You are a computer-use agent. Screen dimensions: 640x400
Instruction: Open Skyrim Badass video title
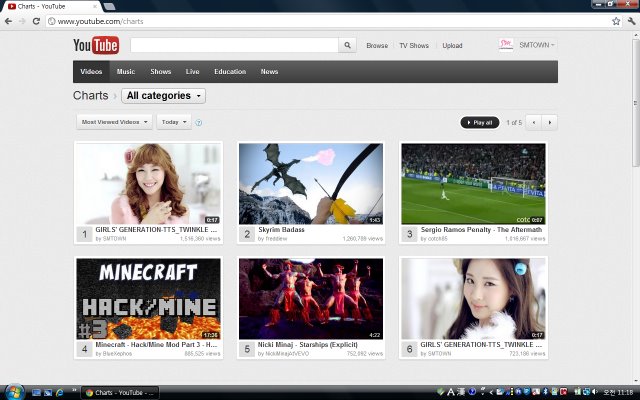(x=281, y=229)
